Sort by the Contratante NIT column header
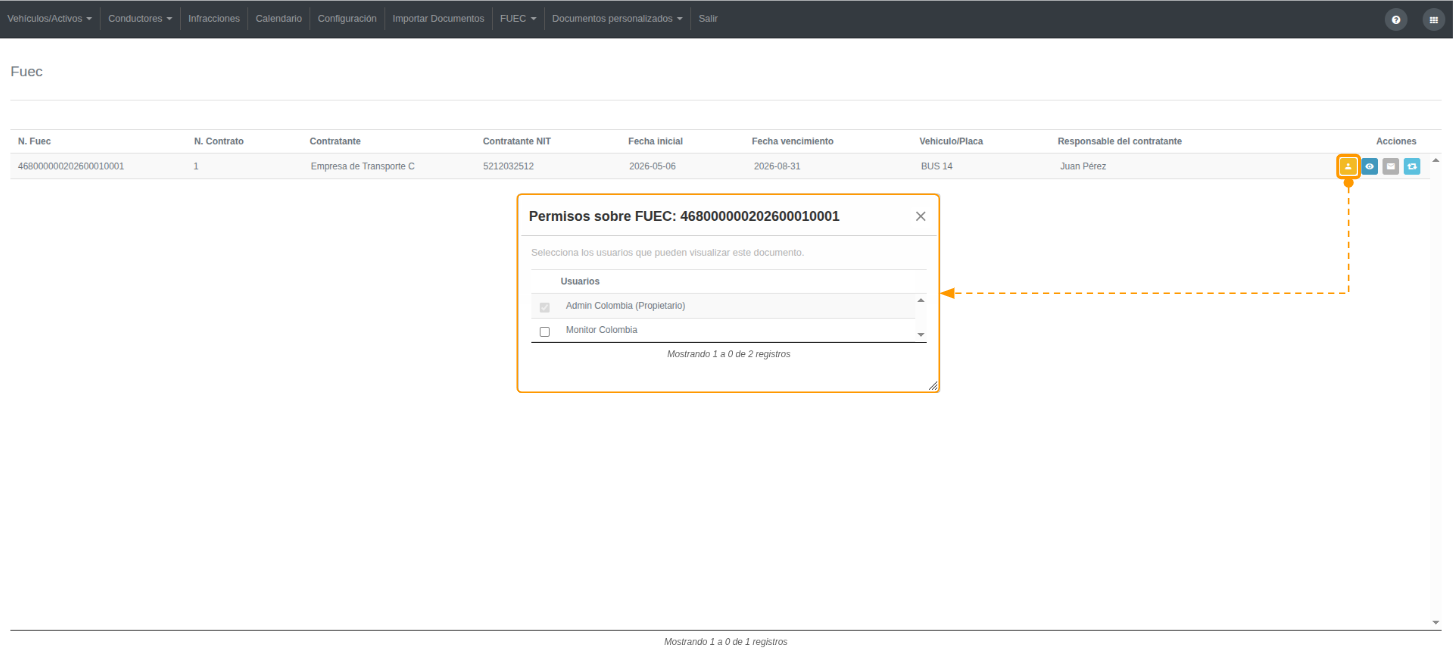This screenshot has width=1453, height=653. [x=517, y=141]
